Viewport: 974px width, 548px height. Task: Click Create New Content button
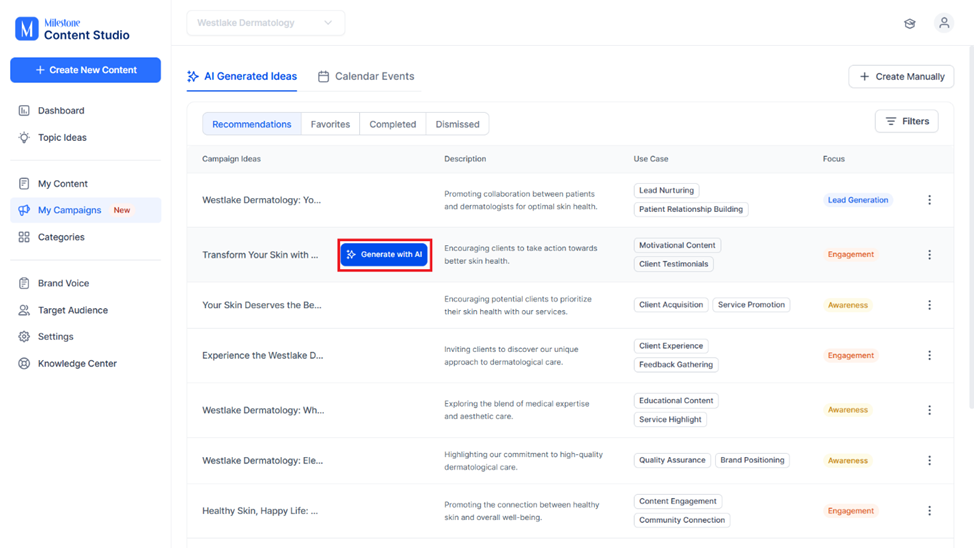click(86, 70)
